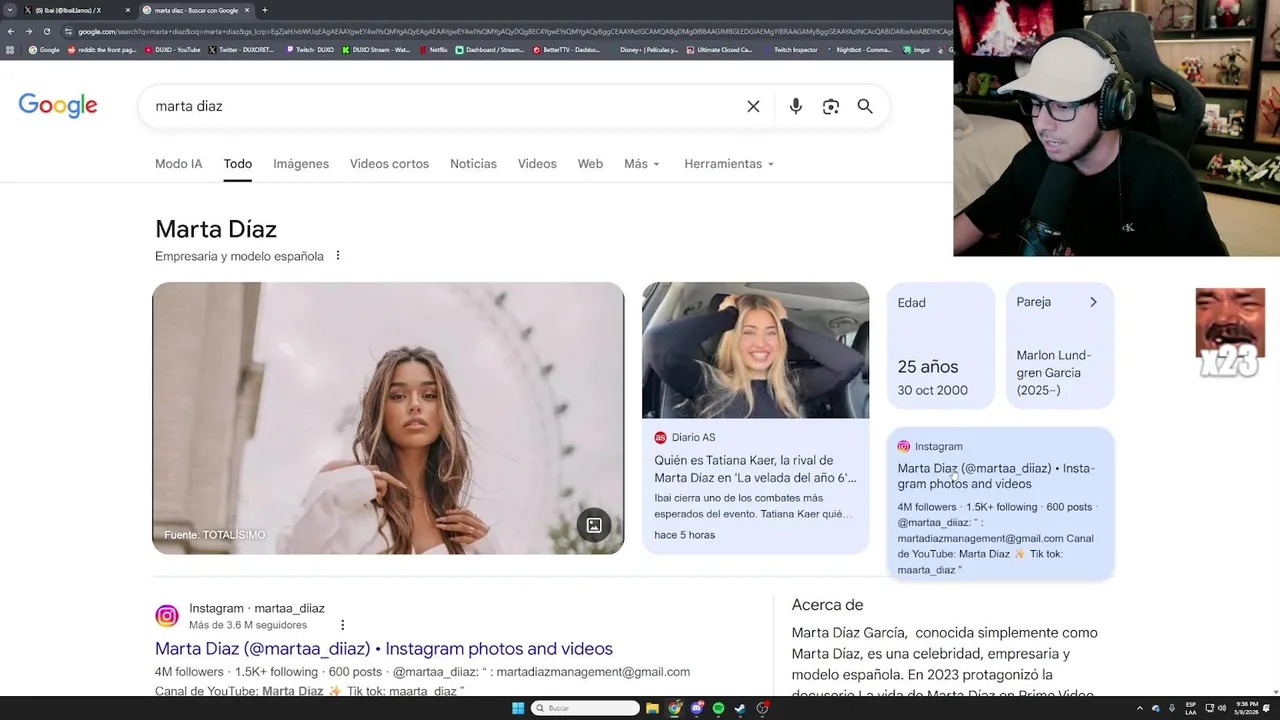Open File Explorer from the taskbar

[653, 708]
